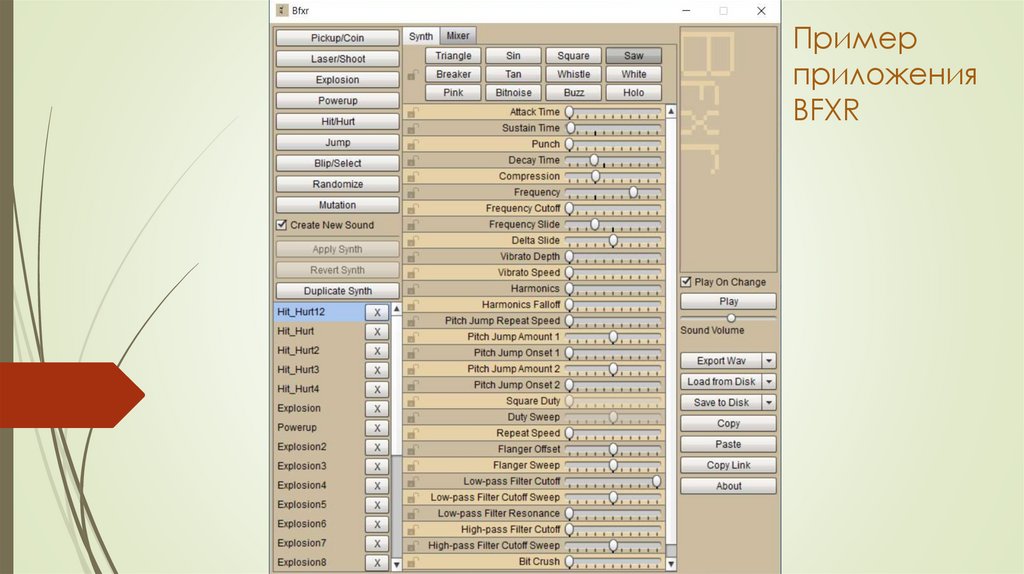Select the Square waveform
The height and width of the screenshot is (574, 1024).
[573, 56]
